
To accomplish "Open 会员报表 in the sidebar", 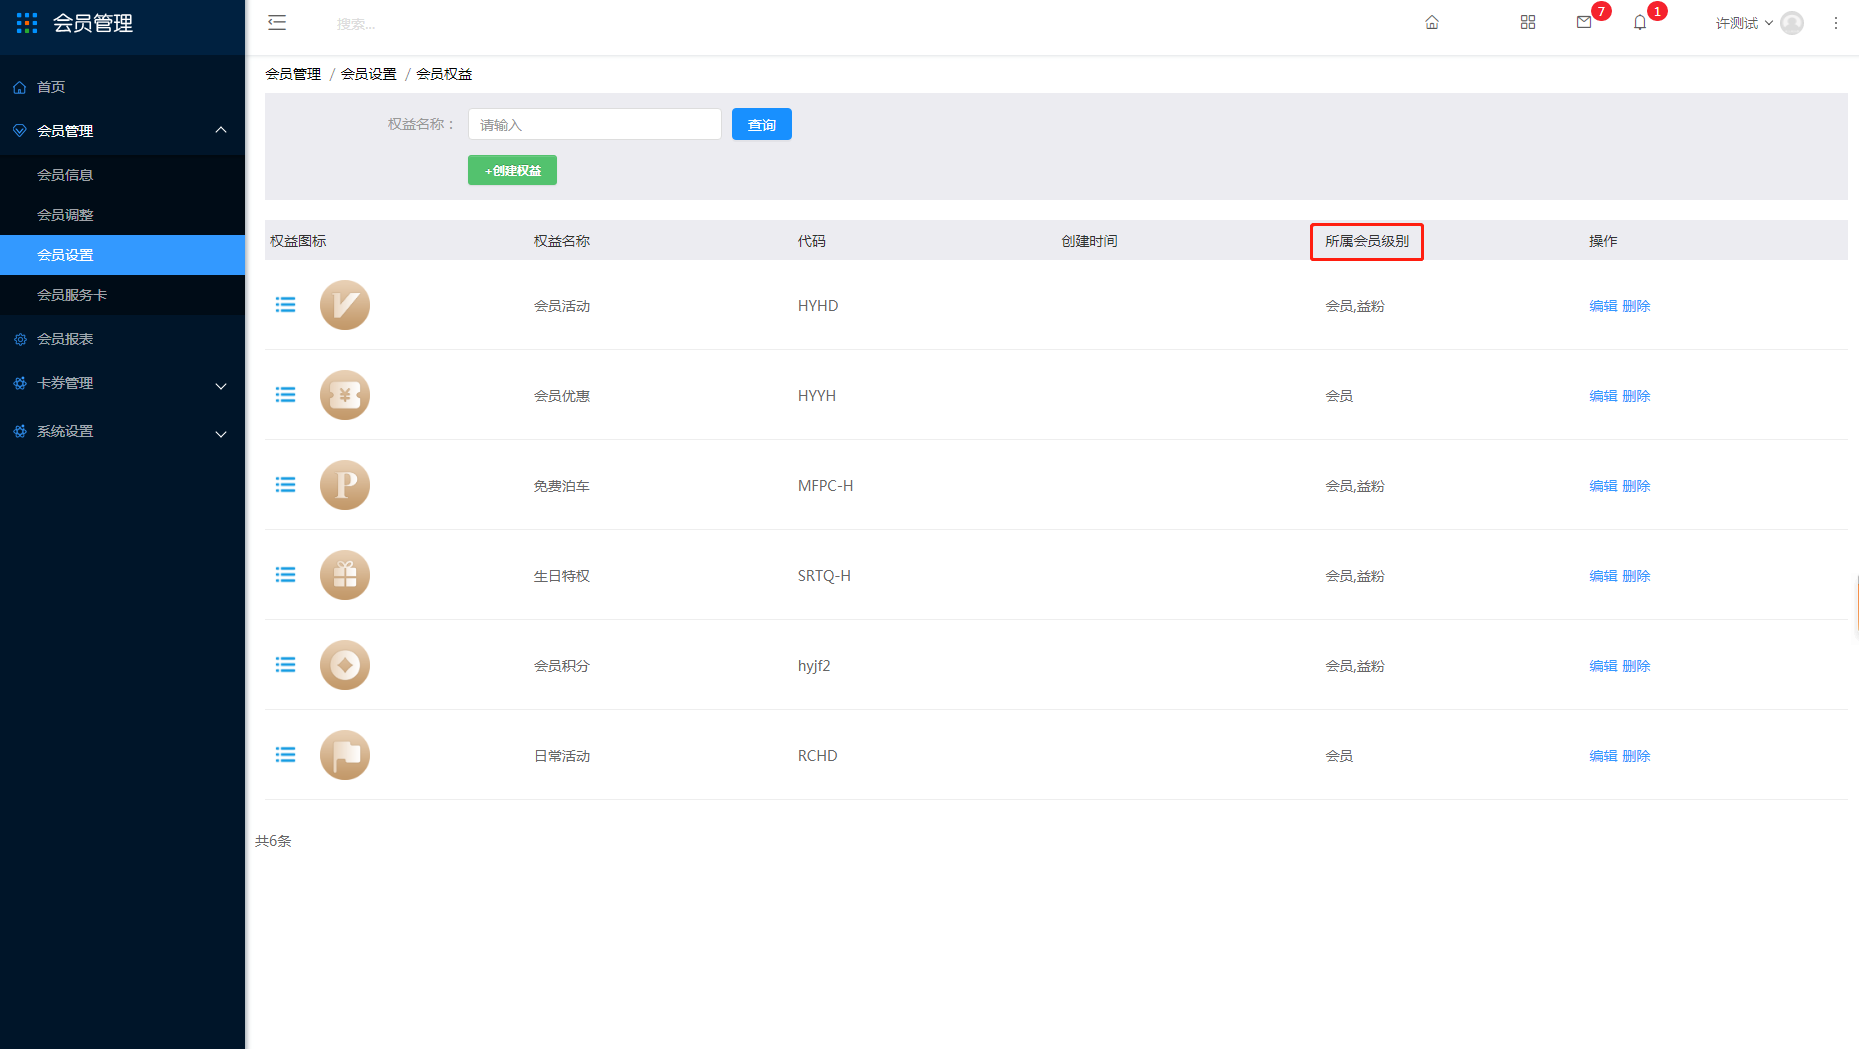I will tap(122, 339).
